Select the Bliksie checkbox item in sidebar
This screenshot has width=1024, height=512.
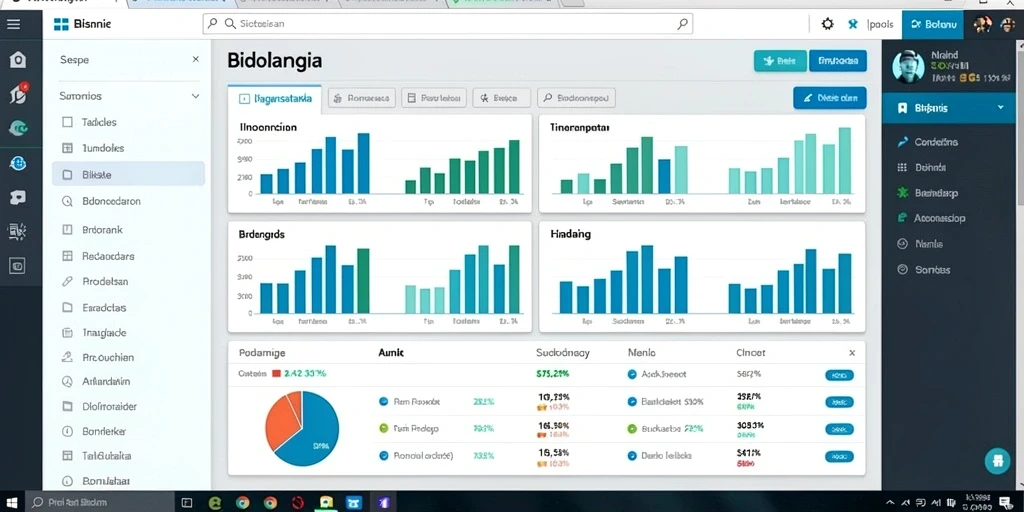67,175
